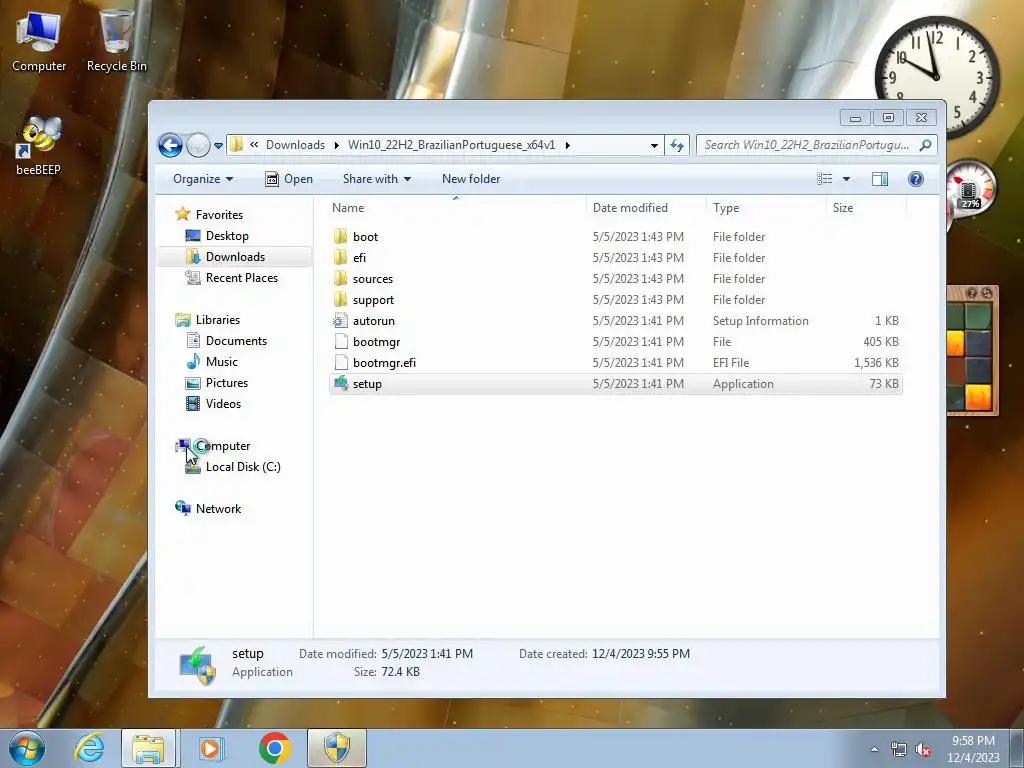Open Help with the question mark icon
Image resolution: width=1024 pixels, height=768 pixels.
tap(916, 179)
